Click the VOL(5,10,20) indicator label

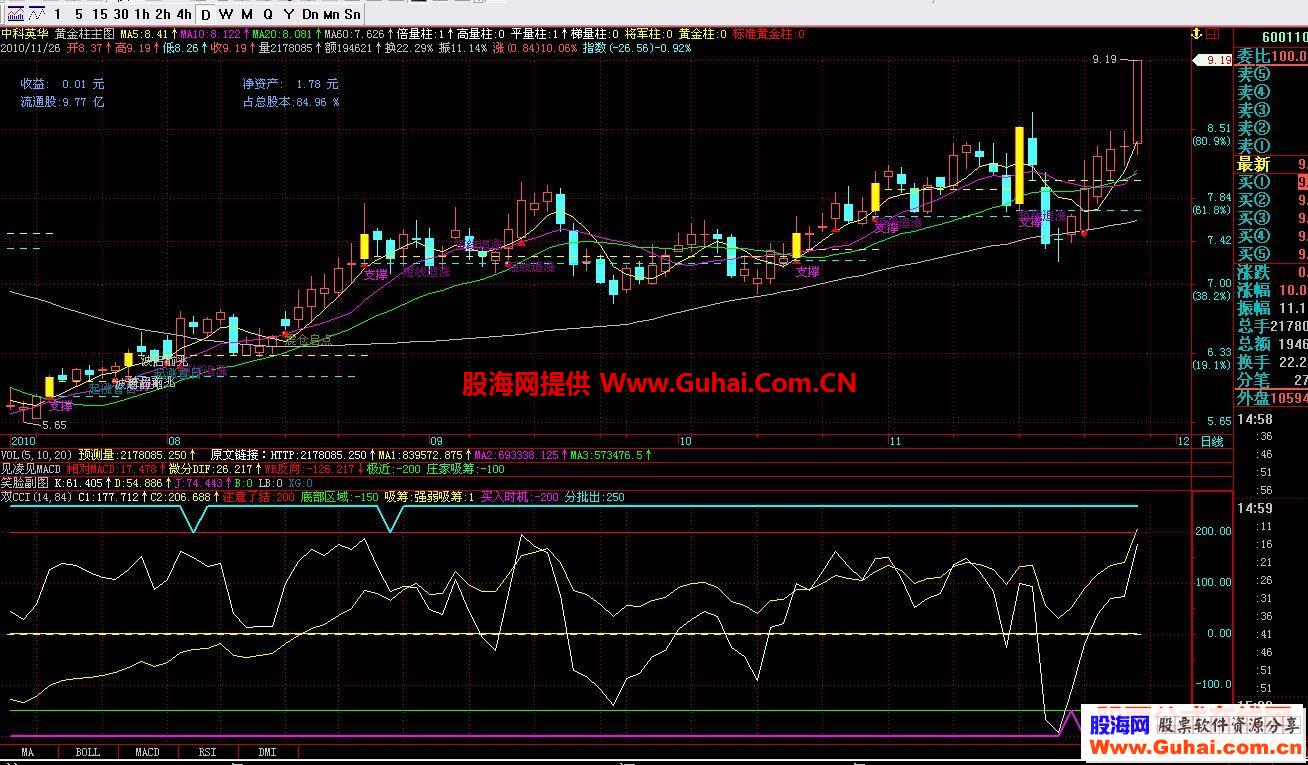click(37, 454)
